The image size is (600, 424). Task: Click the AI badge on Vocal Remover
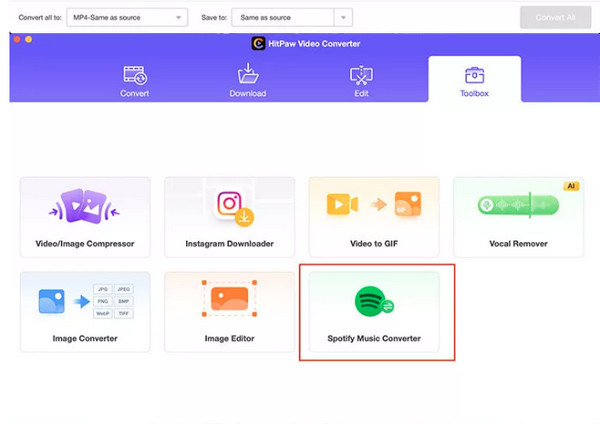pos(571,186)
